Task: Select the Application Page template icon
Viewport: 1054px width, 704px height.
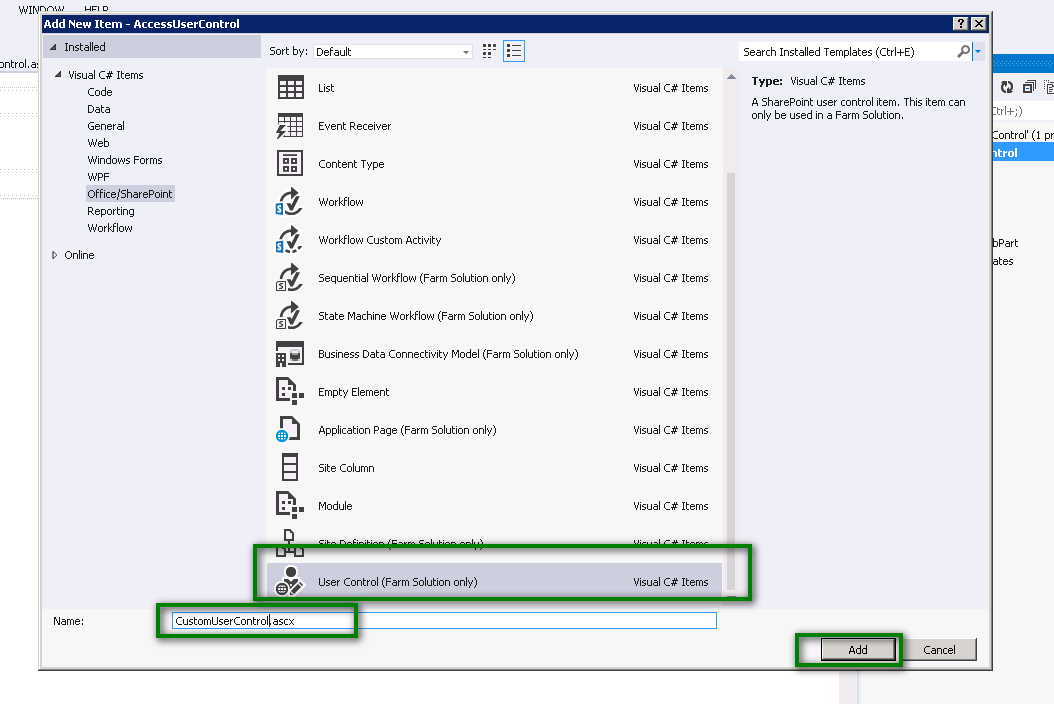Action: pos(290,429)
